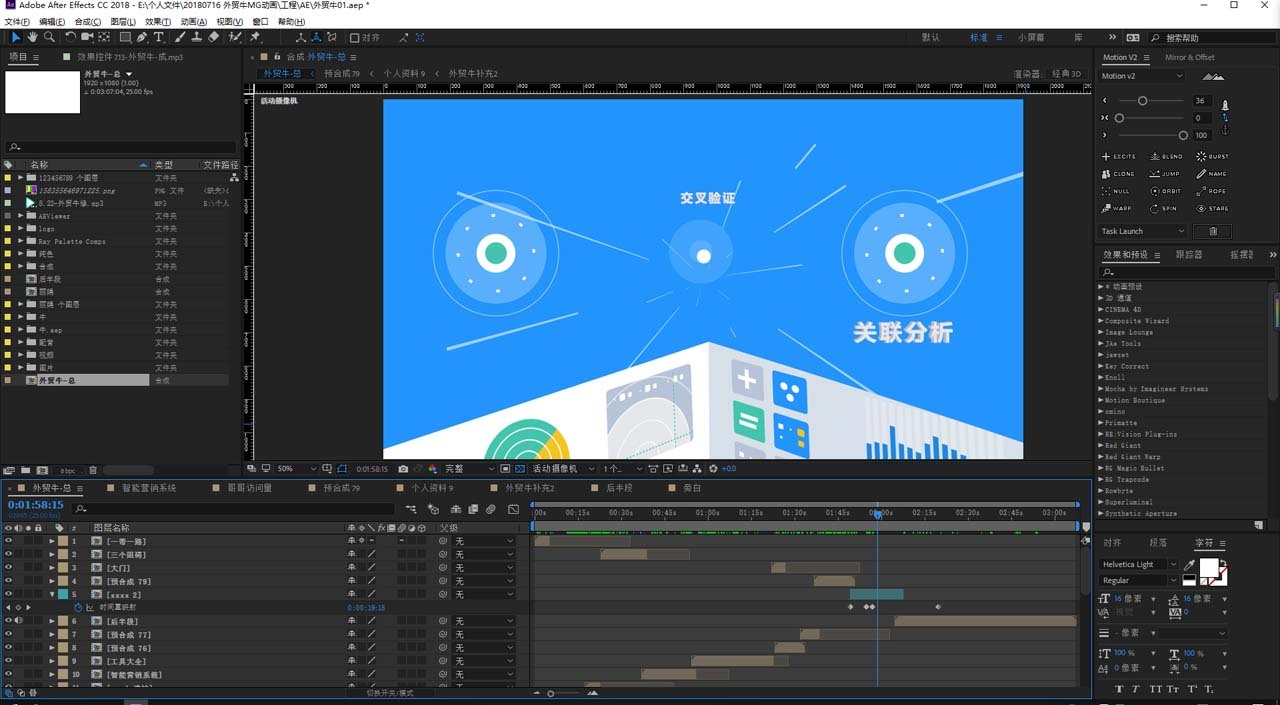Image resolution: width=1280 pixels, height=705 pixels.
Task: Click the Motion v2 ORBIT tool
Action: [x=1167, y=191]
